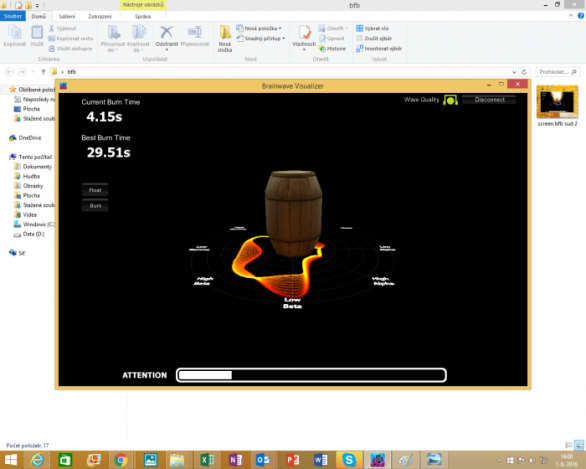Open the Správa ribbon tab
Image resolution: width=586 pixels, height=469 pixels.
[142, 16]
